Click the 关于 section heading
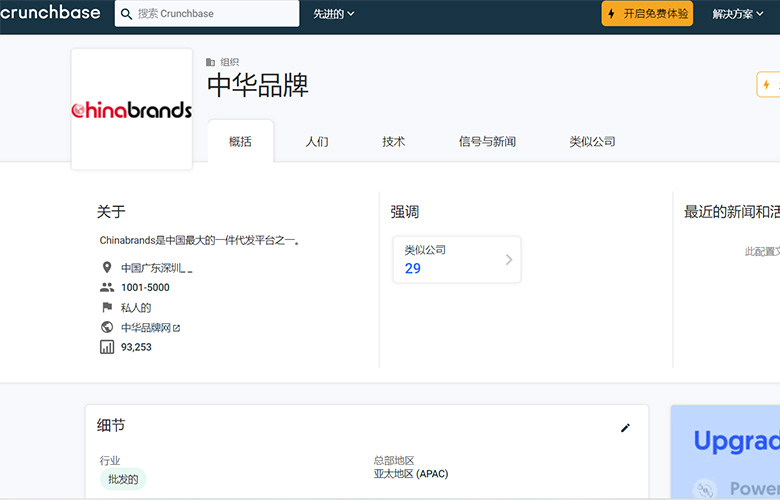The image size is (780, 500). (111, 212)
